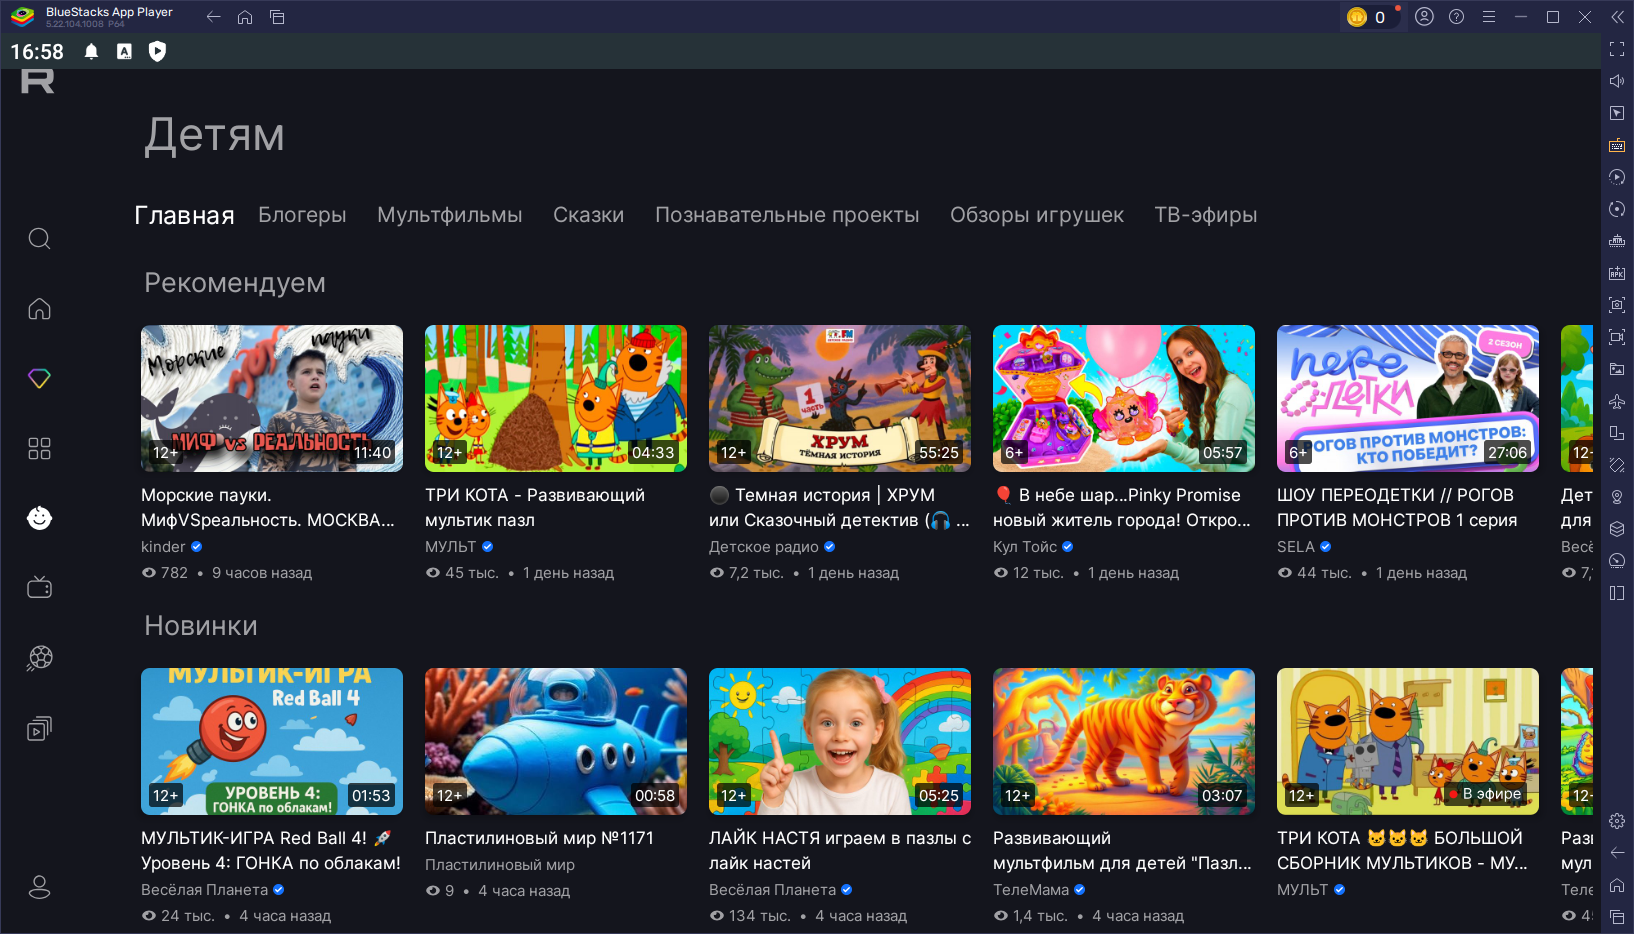1634x934 pixels.
Task: Open search via the magnifier sidebar icon
Action: pyautogui.click(x=39, y=238)
